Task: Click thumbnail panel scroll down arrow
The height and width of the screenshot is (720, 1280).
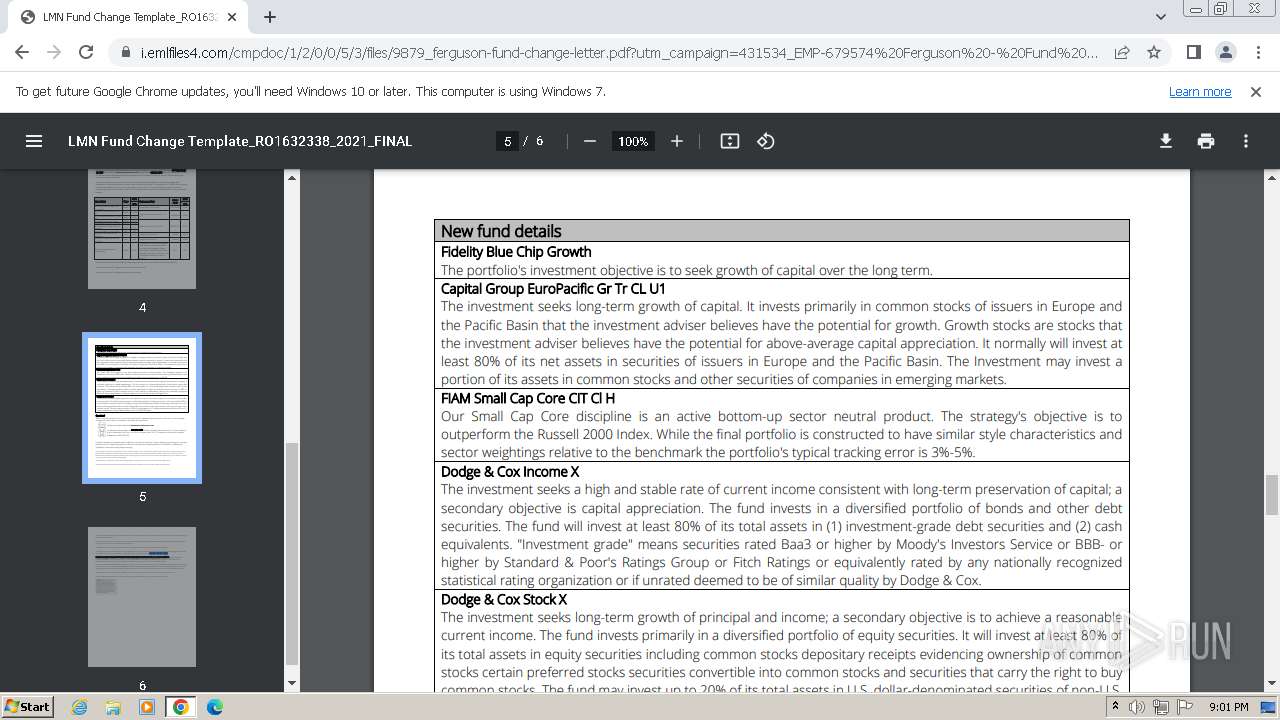Action: (292, 683)
